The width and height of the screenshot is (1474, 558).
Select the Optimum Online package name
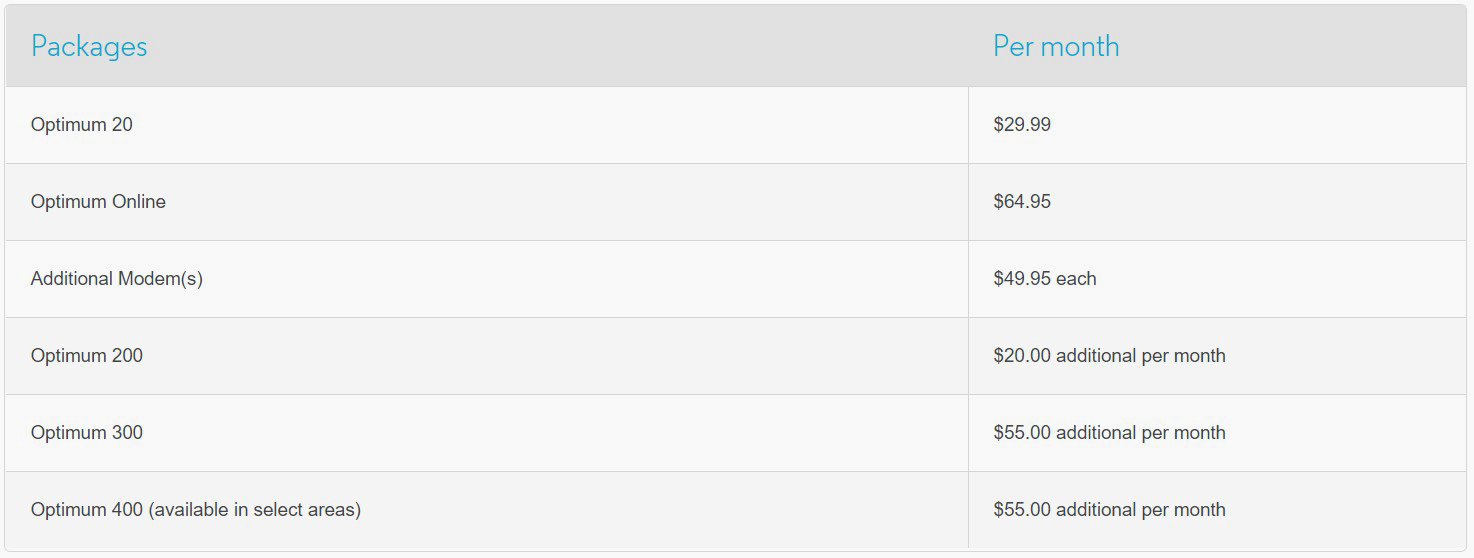coord(98,202)
